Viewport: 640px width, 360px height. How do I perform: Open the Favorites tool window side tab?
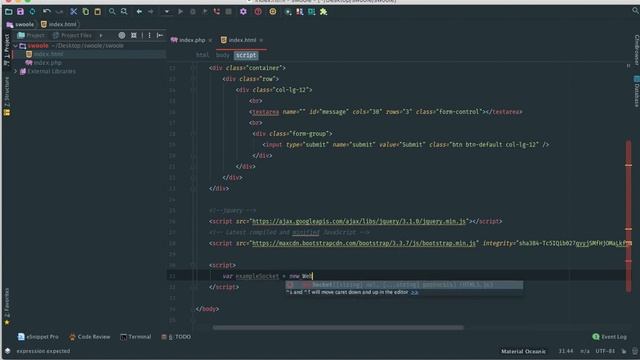coord(7,306)
